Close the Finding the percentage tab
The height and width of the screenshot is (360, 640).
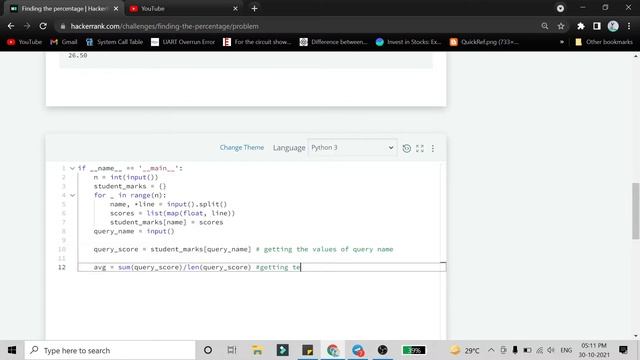tap(116, 8)
